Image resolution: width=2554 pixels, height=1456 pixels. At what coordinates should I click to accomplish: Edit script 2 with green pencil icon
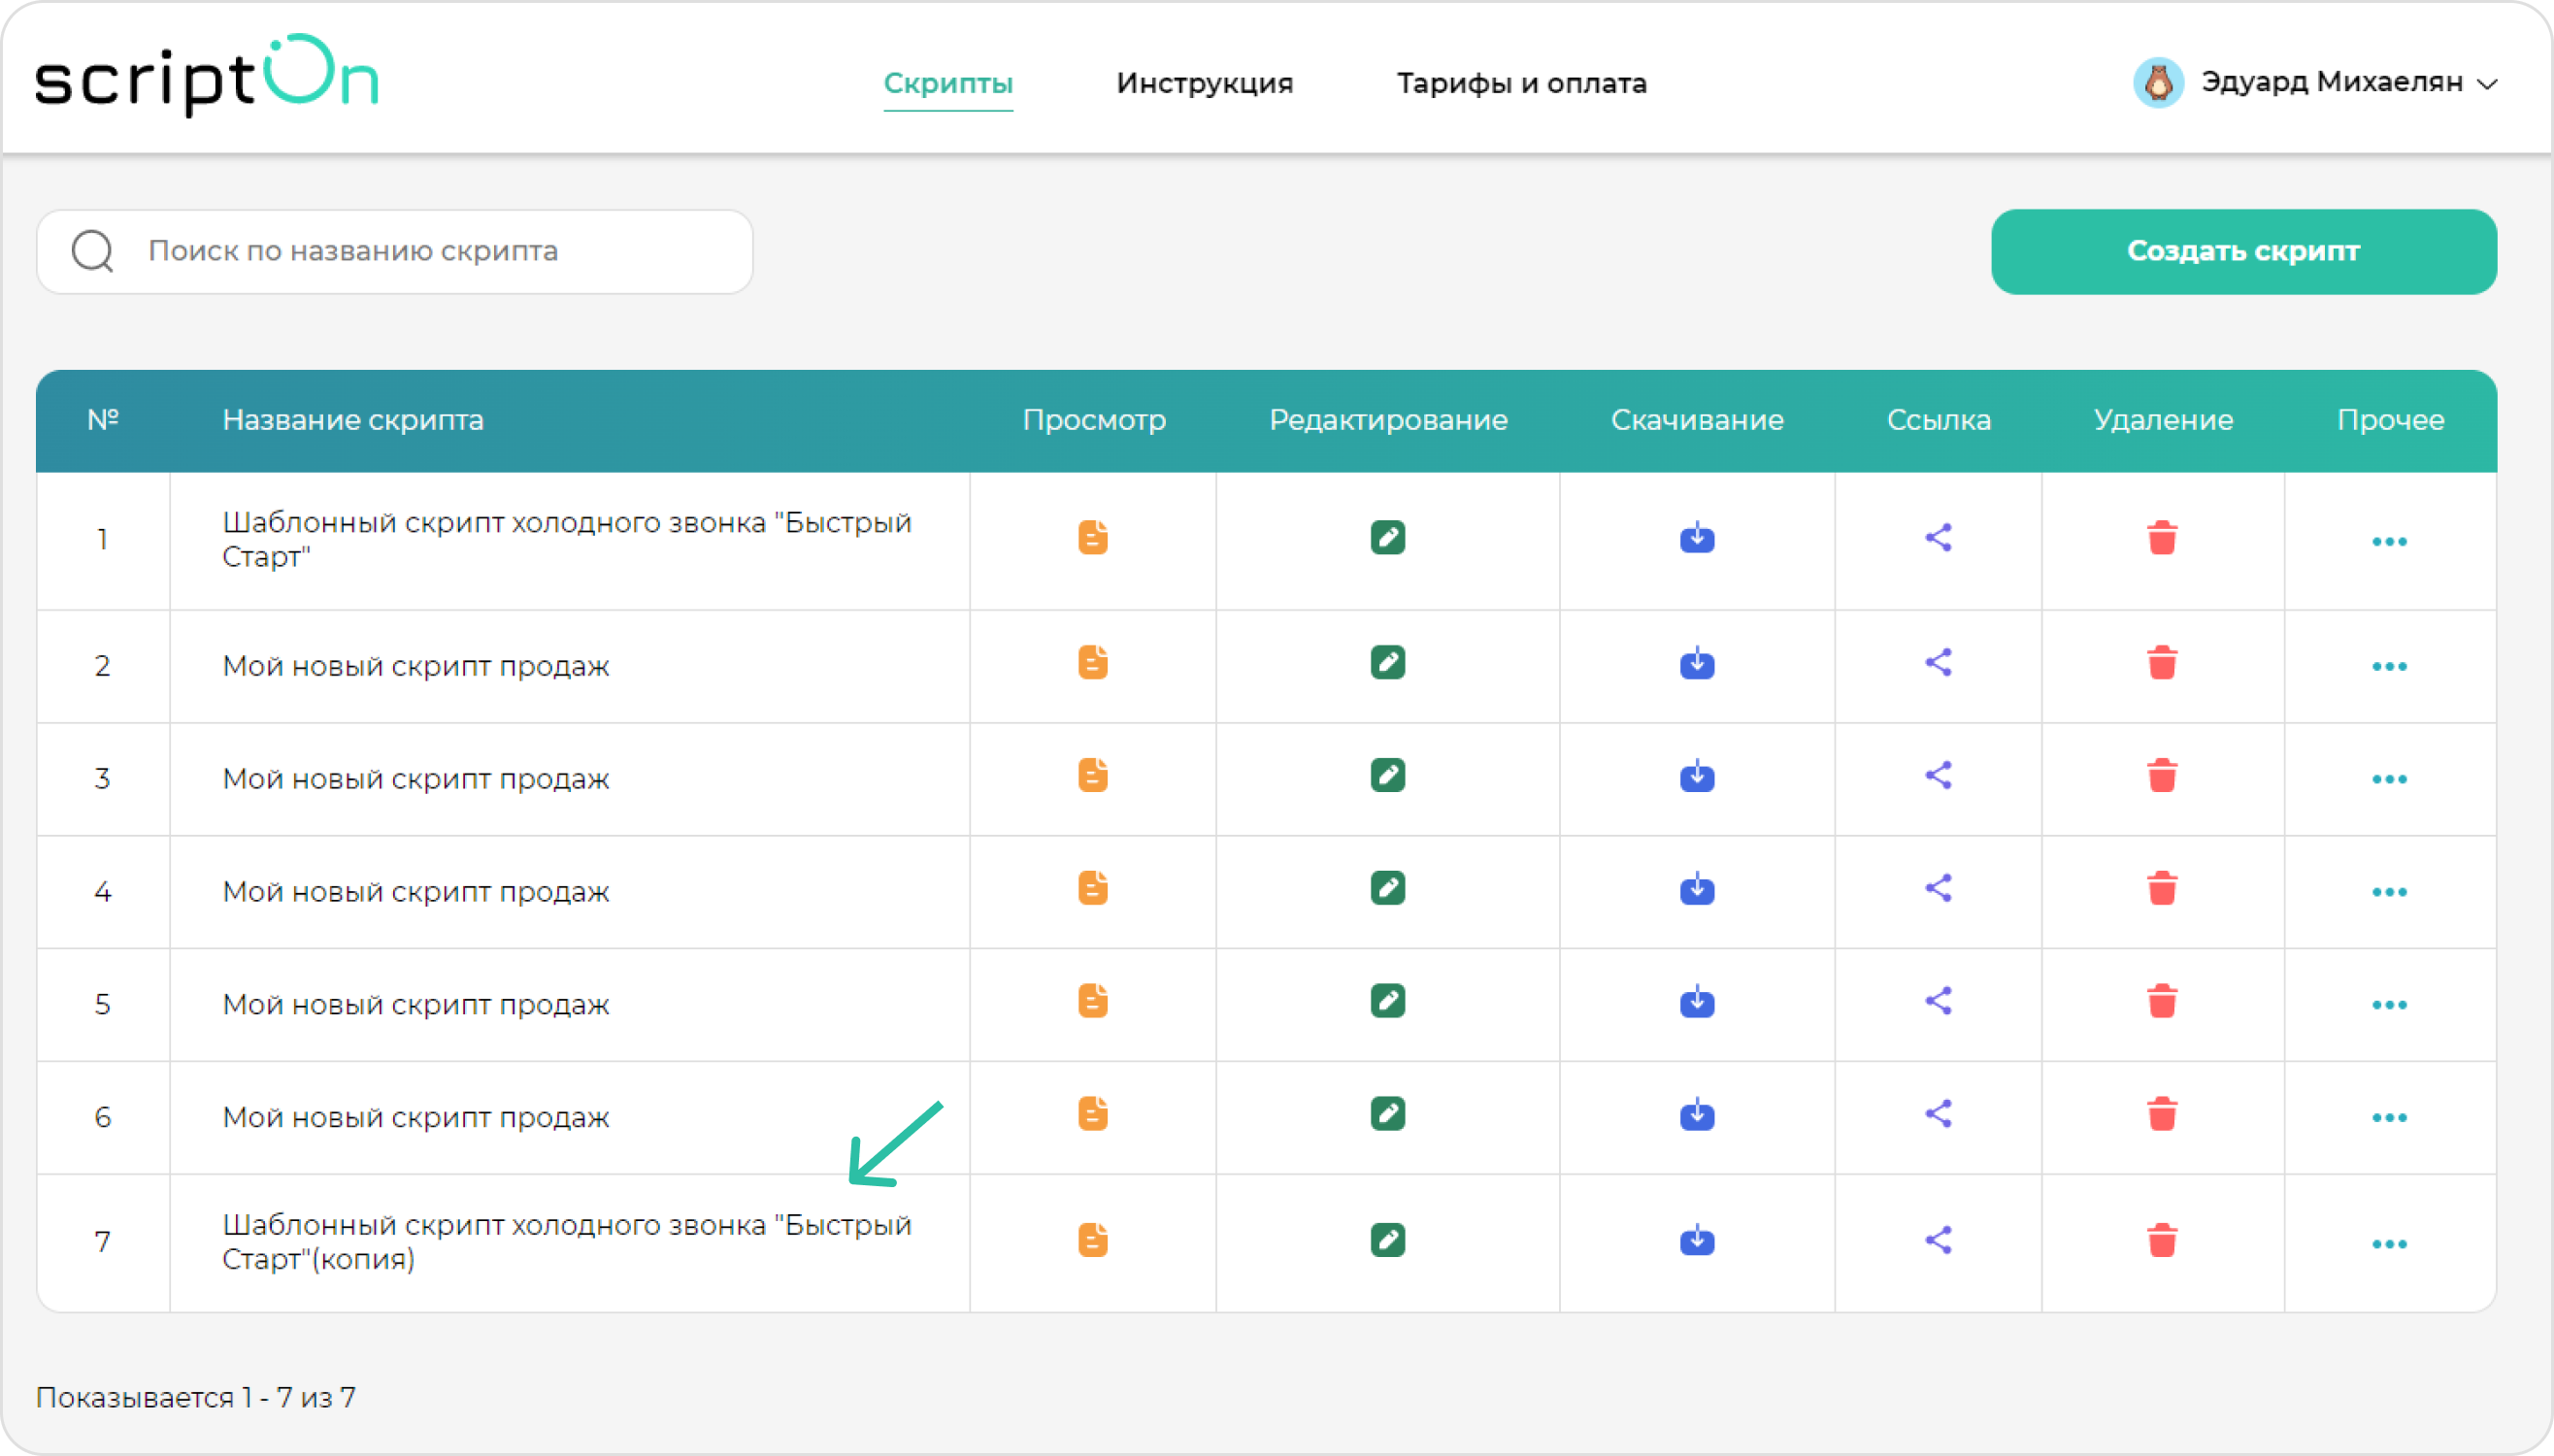coord(1387,663)
